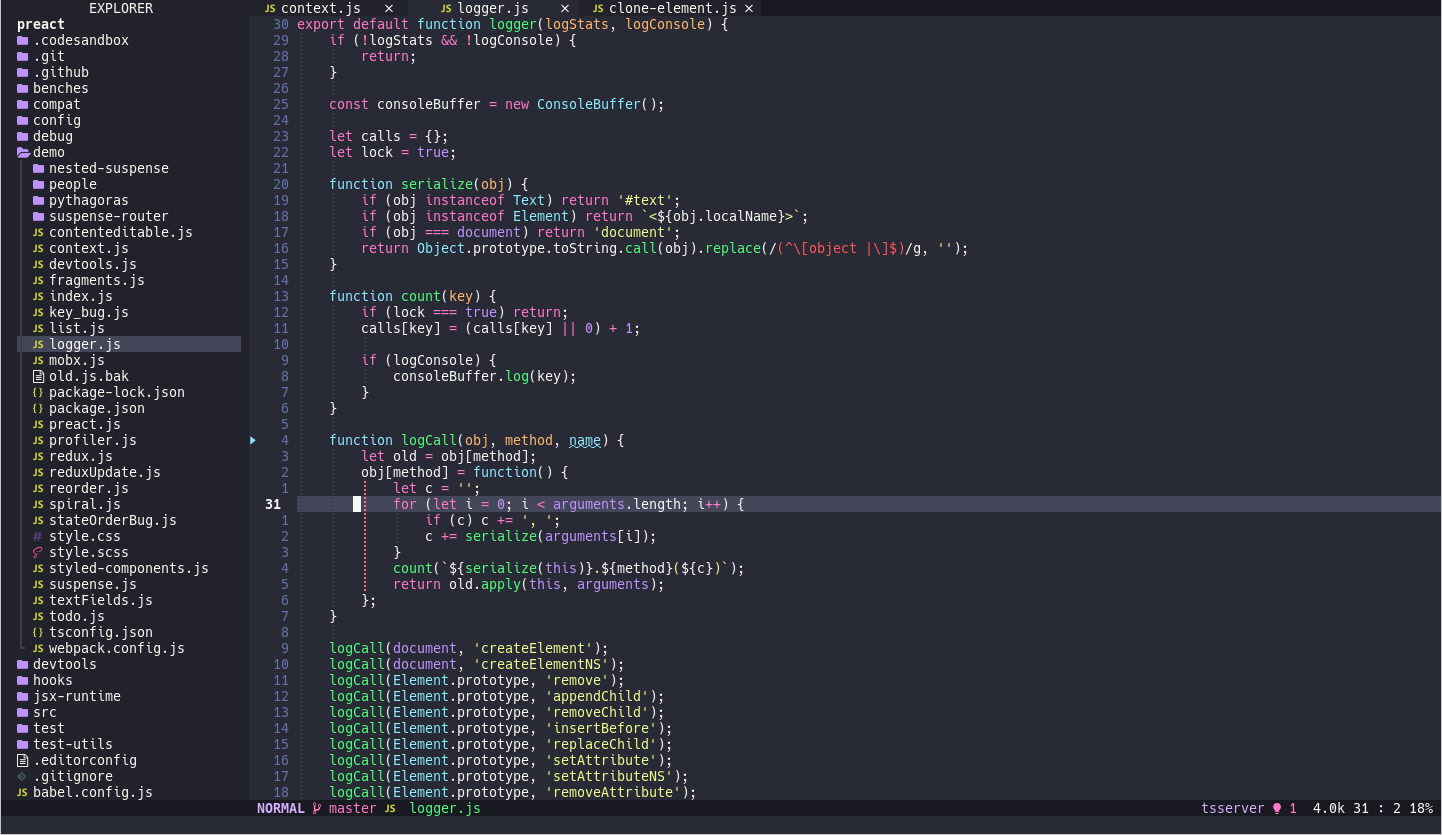Click the preact root project name
1442x835 pixels.
coord(41,24)
